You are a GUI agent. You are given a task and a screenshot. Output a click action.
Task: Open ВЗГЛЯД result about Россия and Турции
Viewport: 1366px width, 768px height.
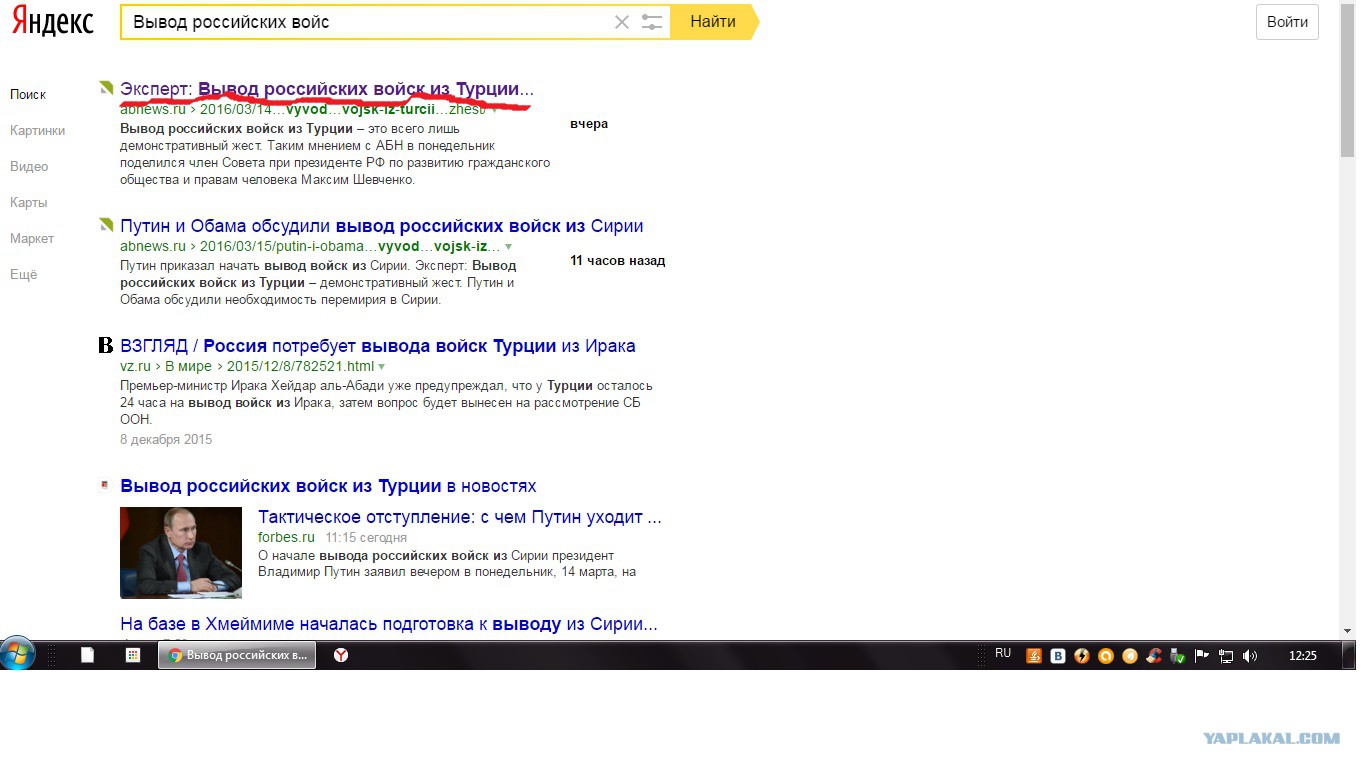[x=378, y=346]
